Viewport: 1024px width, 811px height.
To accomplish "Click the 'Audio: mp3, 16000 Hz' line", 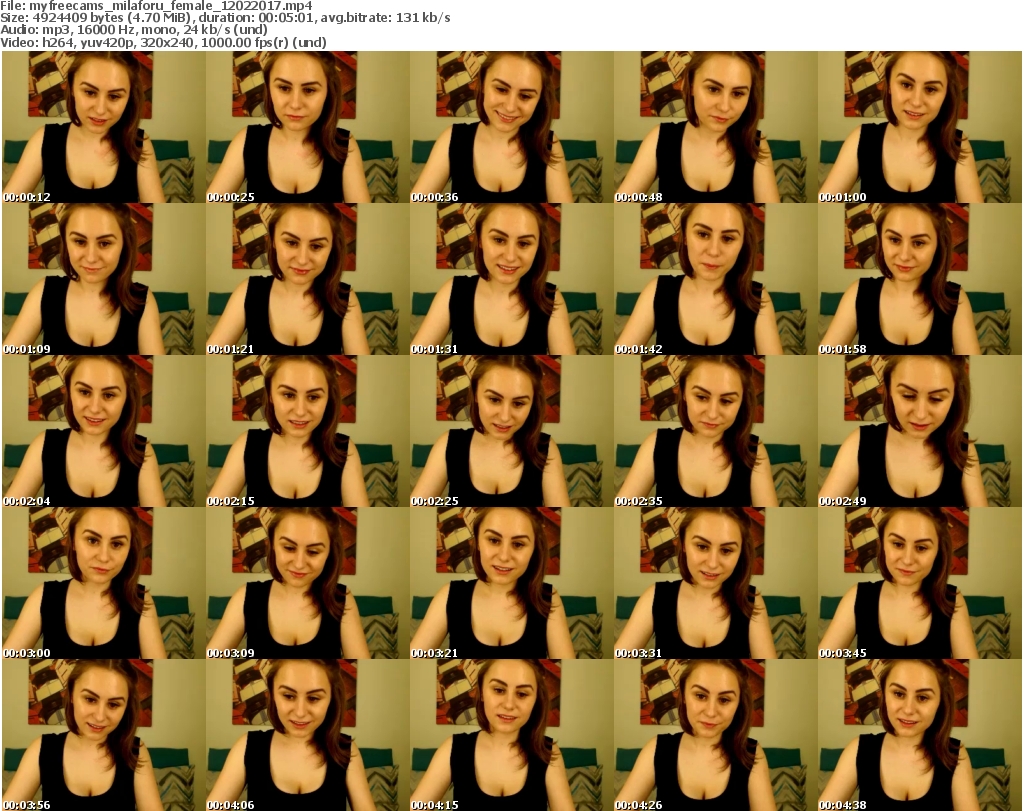I will click(x=134, y=30).
